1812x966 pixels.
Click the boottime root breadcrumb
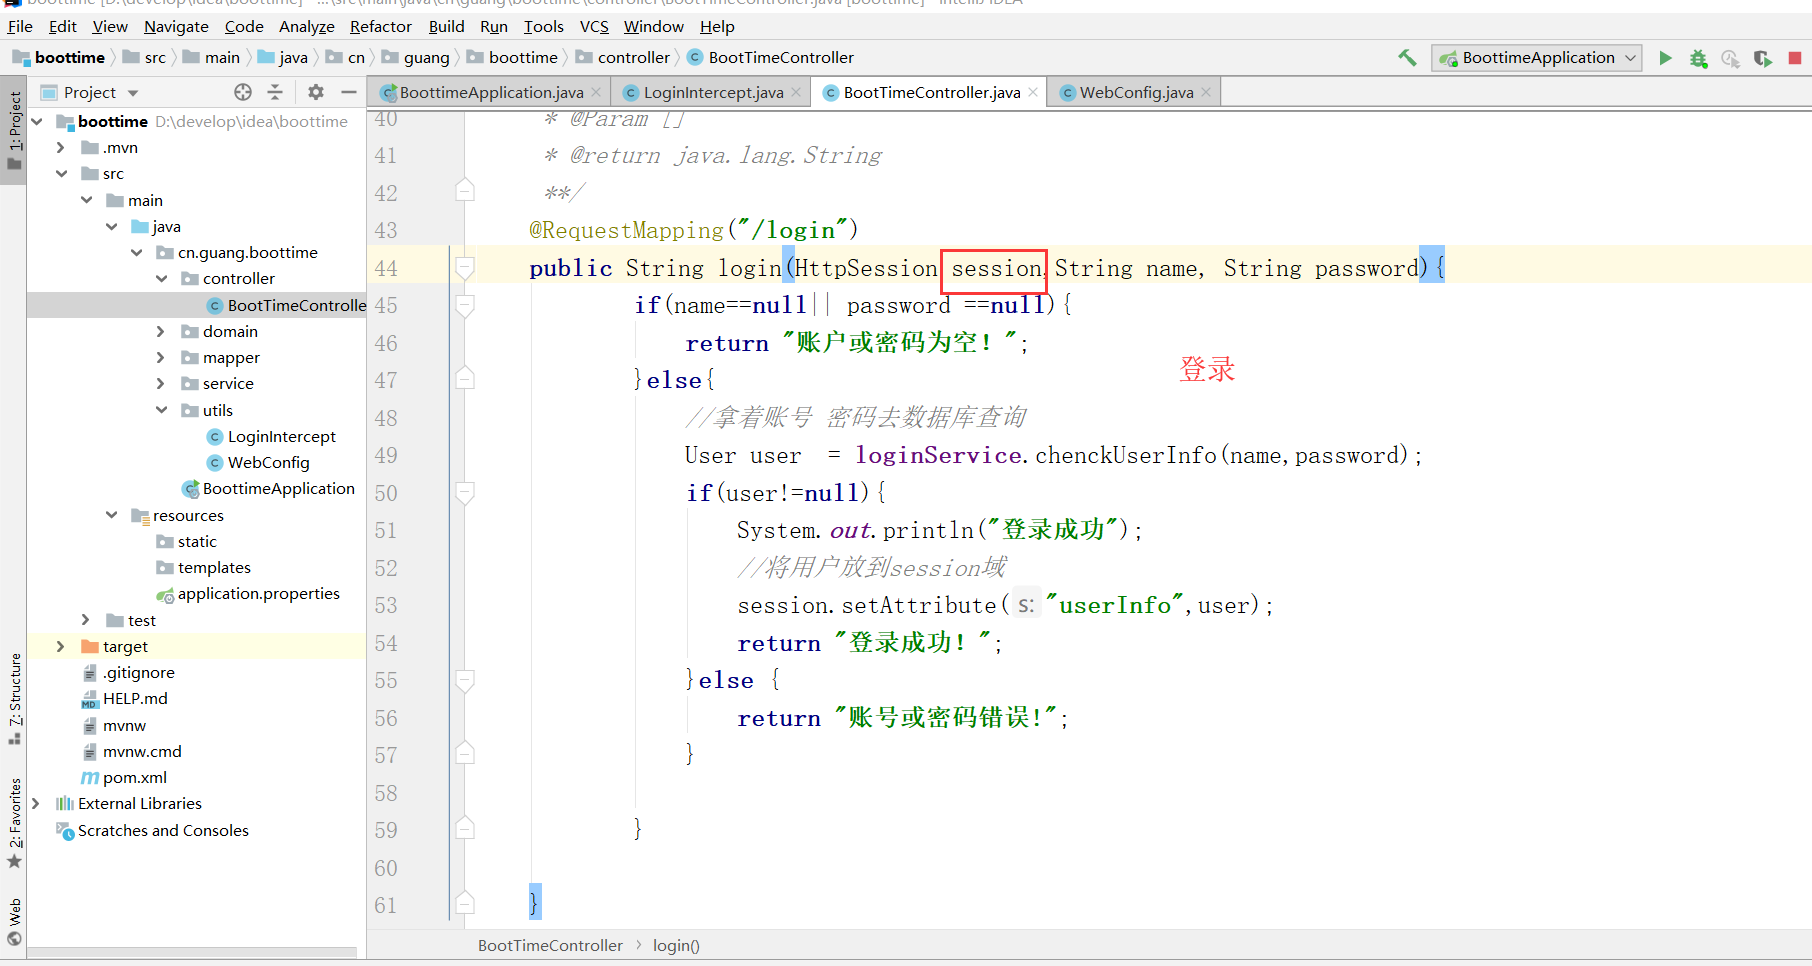coord(59,58)
